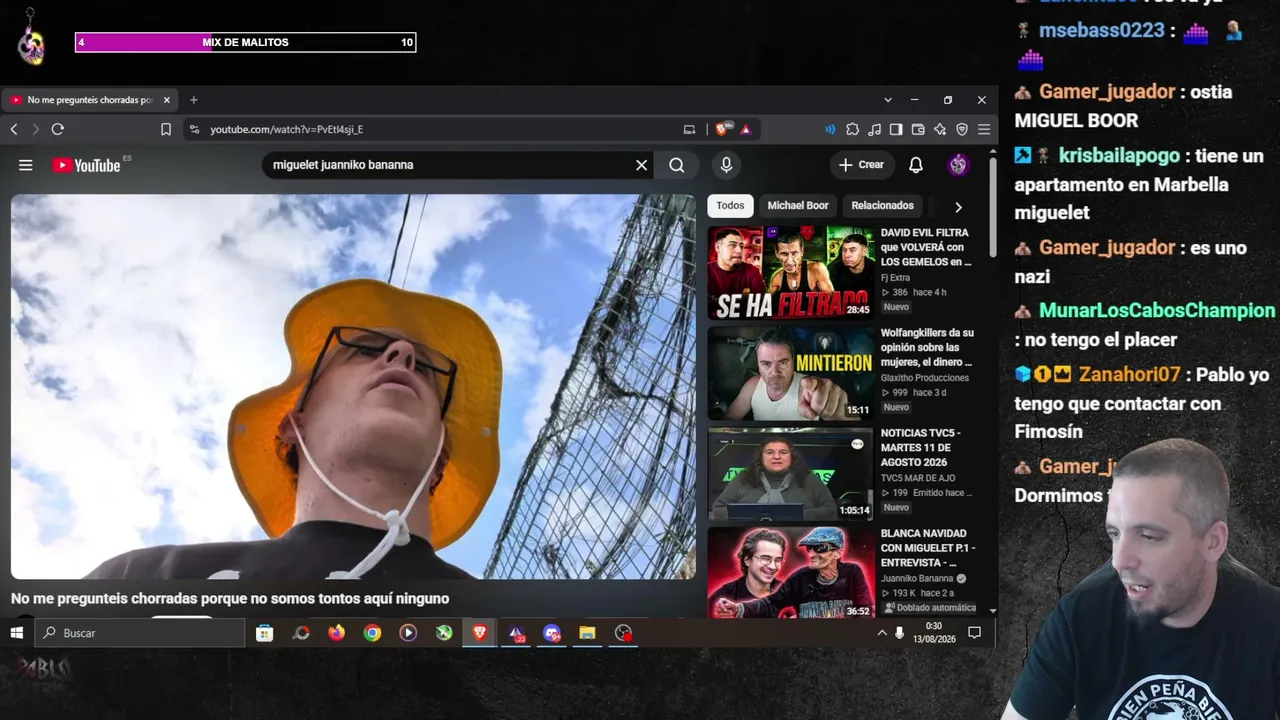
Task: Start a voice search with the microphone
Action: click(x=726, y=165)
